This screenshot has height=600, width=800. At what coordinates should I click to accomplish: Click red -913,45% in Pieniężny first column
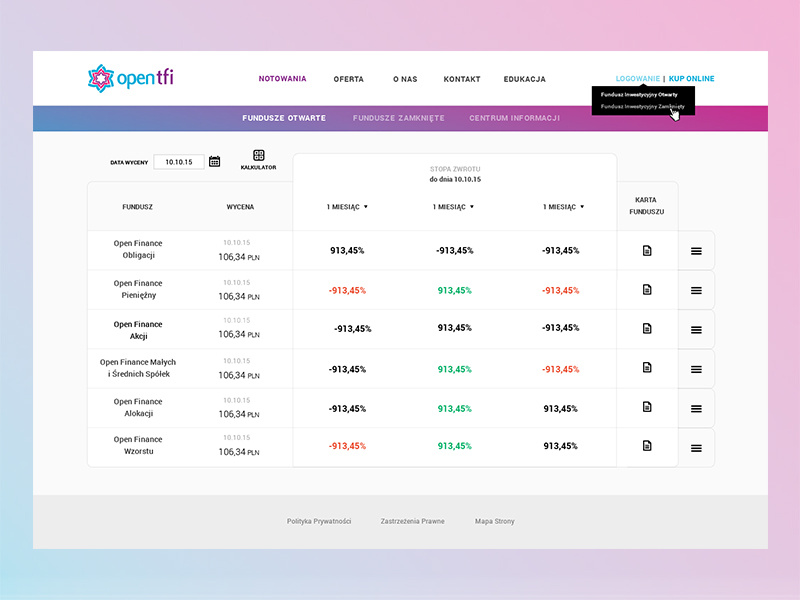coord(347,290)
